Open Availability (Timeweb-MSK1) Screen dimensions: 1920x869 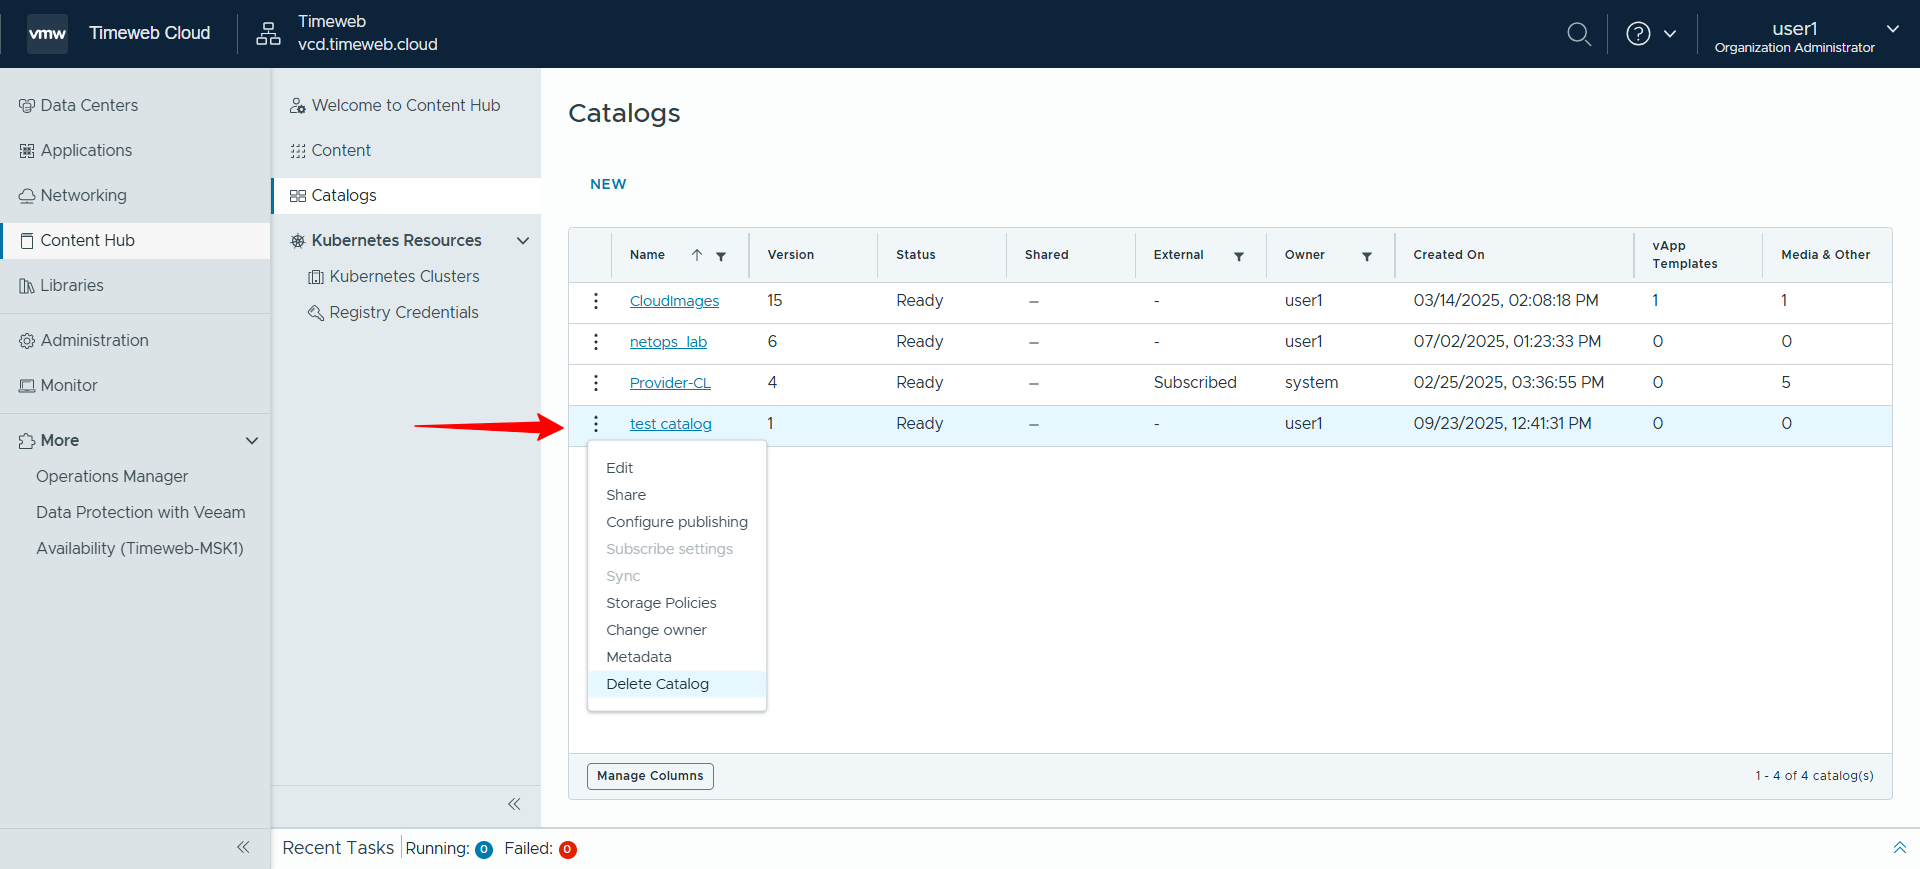(x=140, y=549)
